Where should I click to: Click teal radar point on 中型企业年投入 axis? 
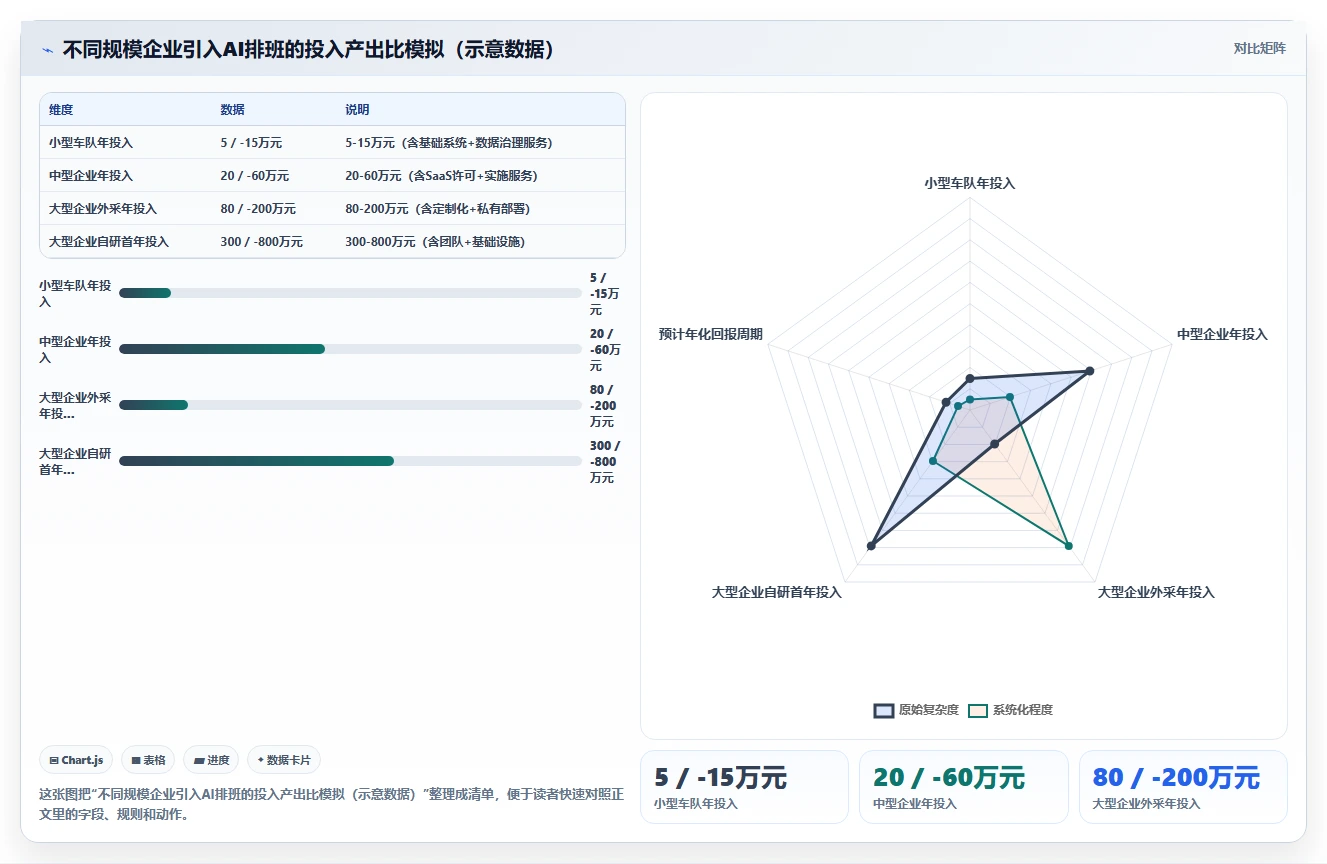point(1010,397)
